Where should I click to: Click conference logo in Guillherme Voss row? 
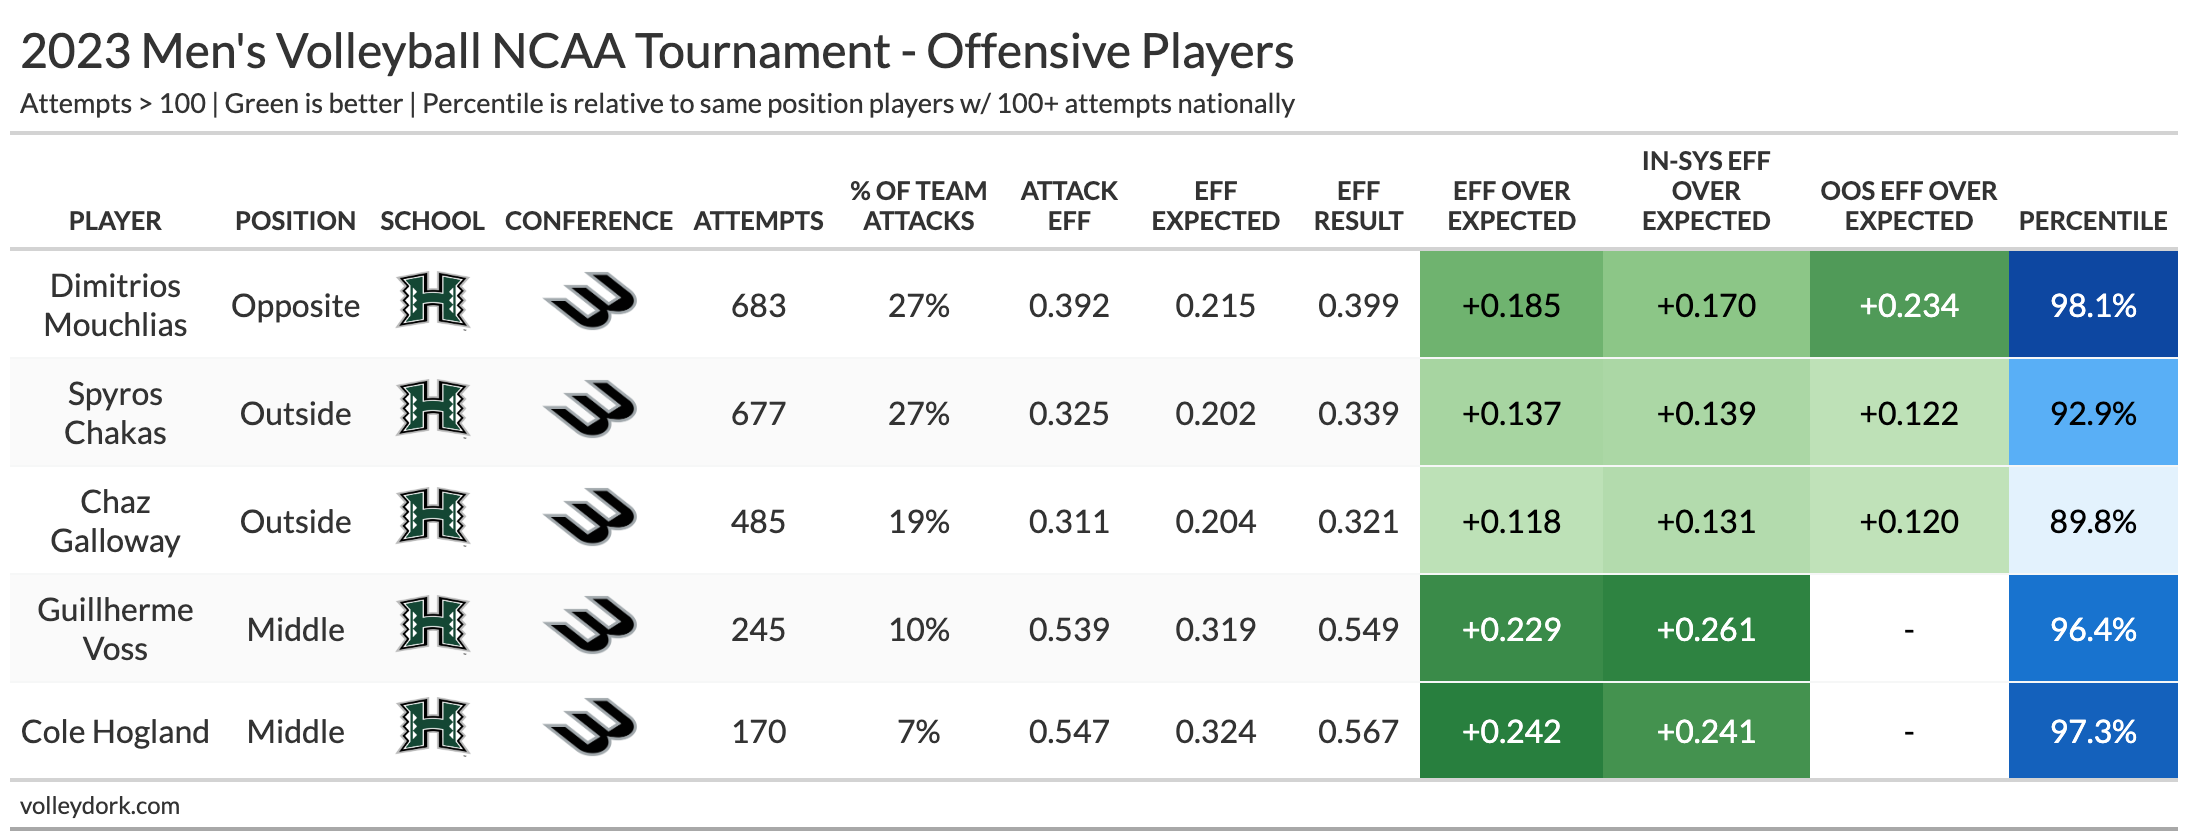click(x=589, y=625)
